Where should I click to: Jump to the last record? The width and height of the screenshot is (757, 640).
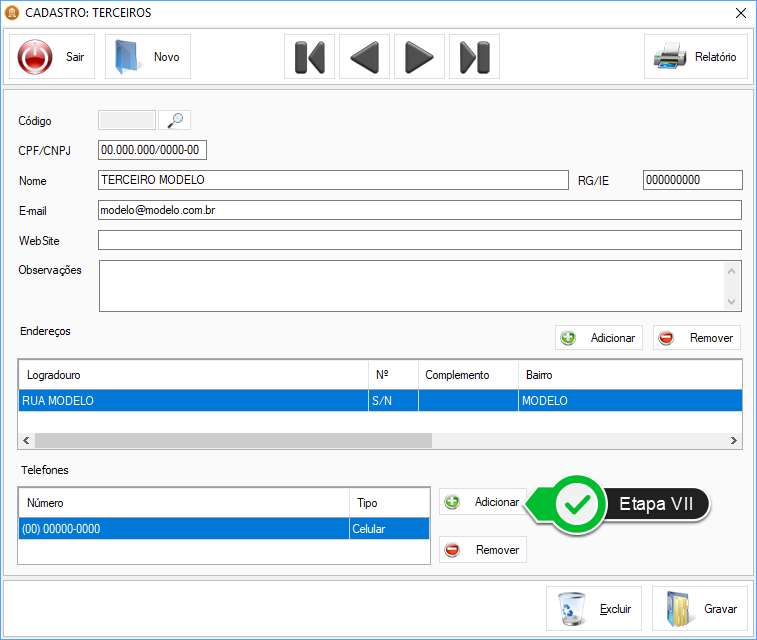(475, 56)
